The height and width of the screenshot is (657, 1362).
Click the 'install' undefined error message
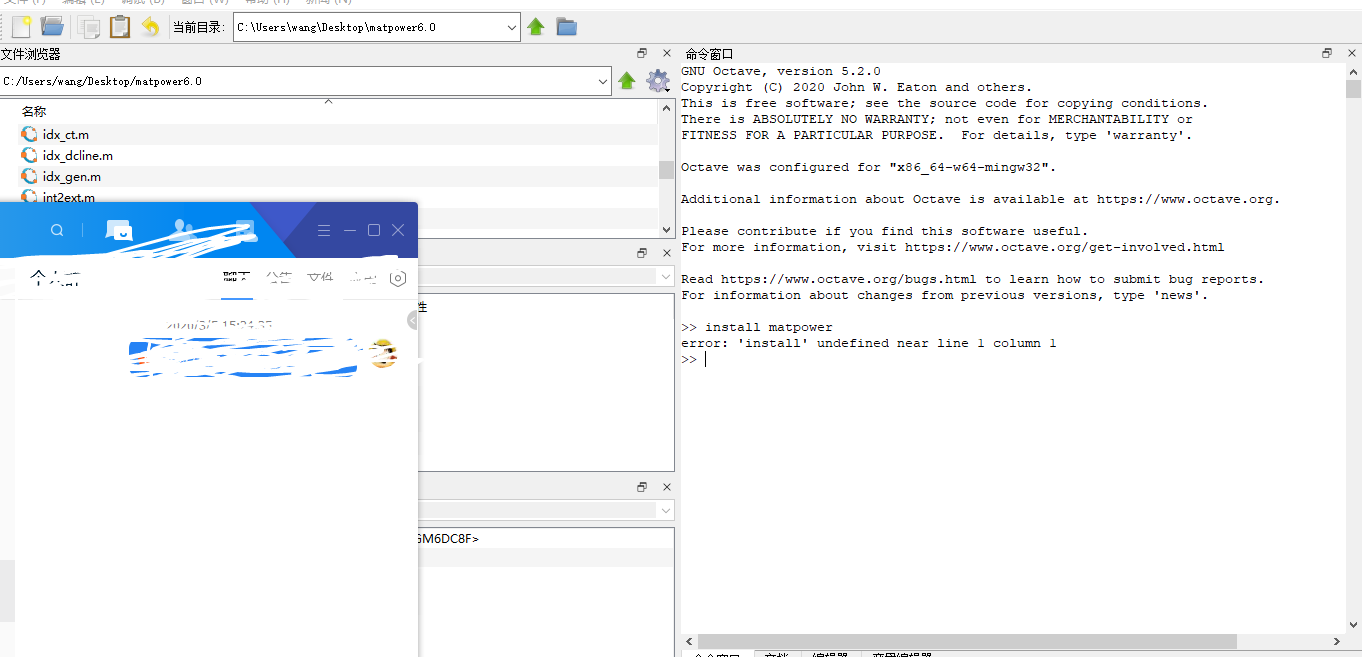pos(869,343)
